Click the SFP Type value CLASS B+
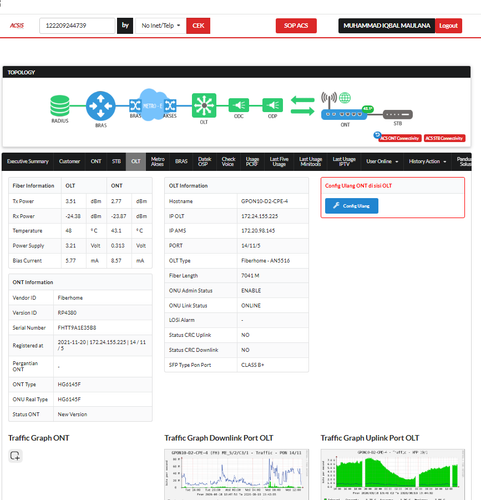 [x=252, y=365]
